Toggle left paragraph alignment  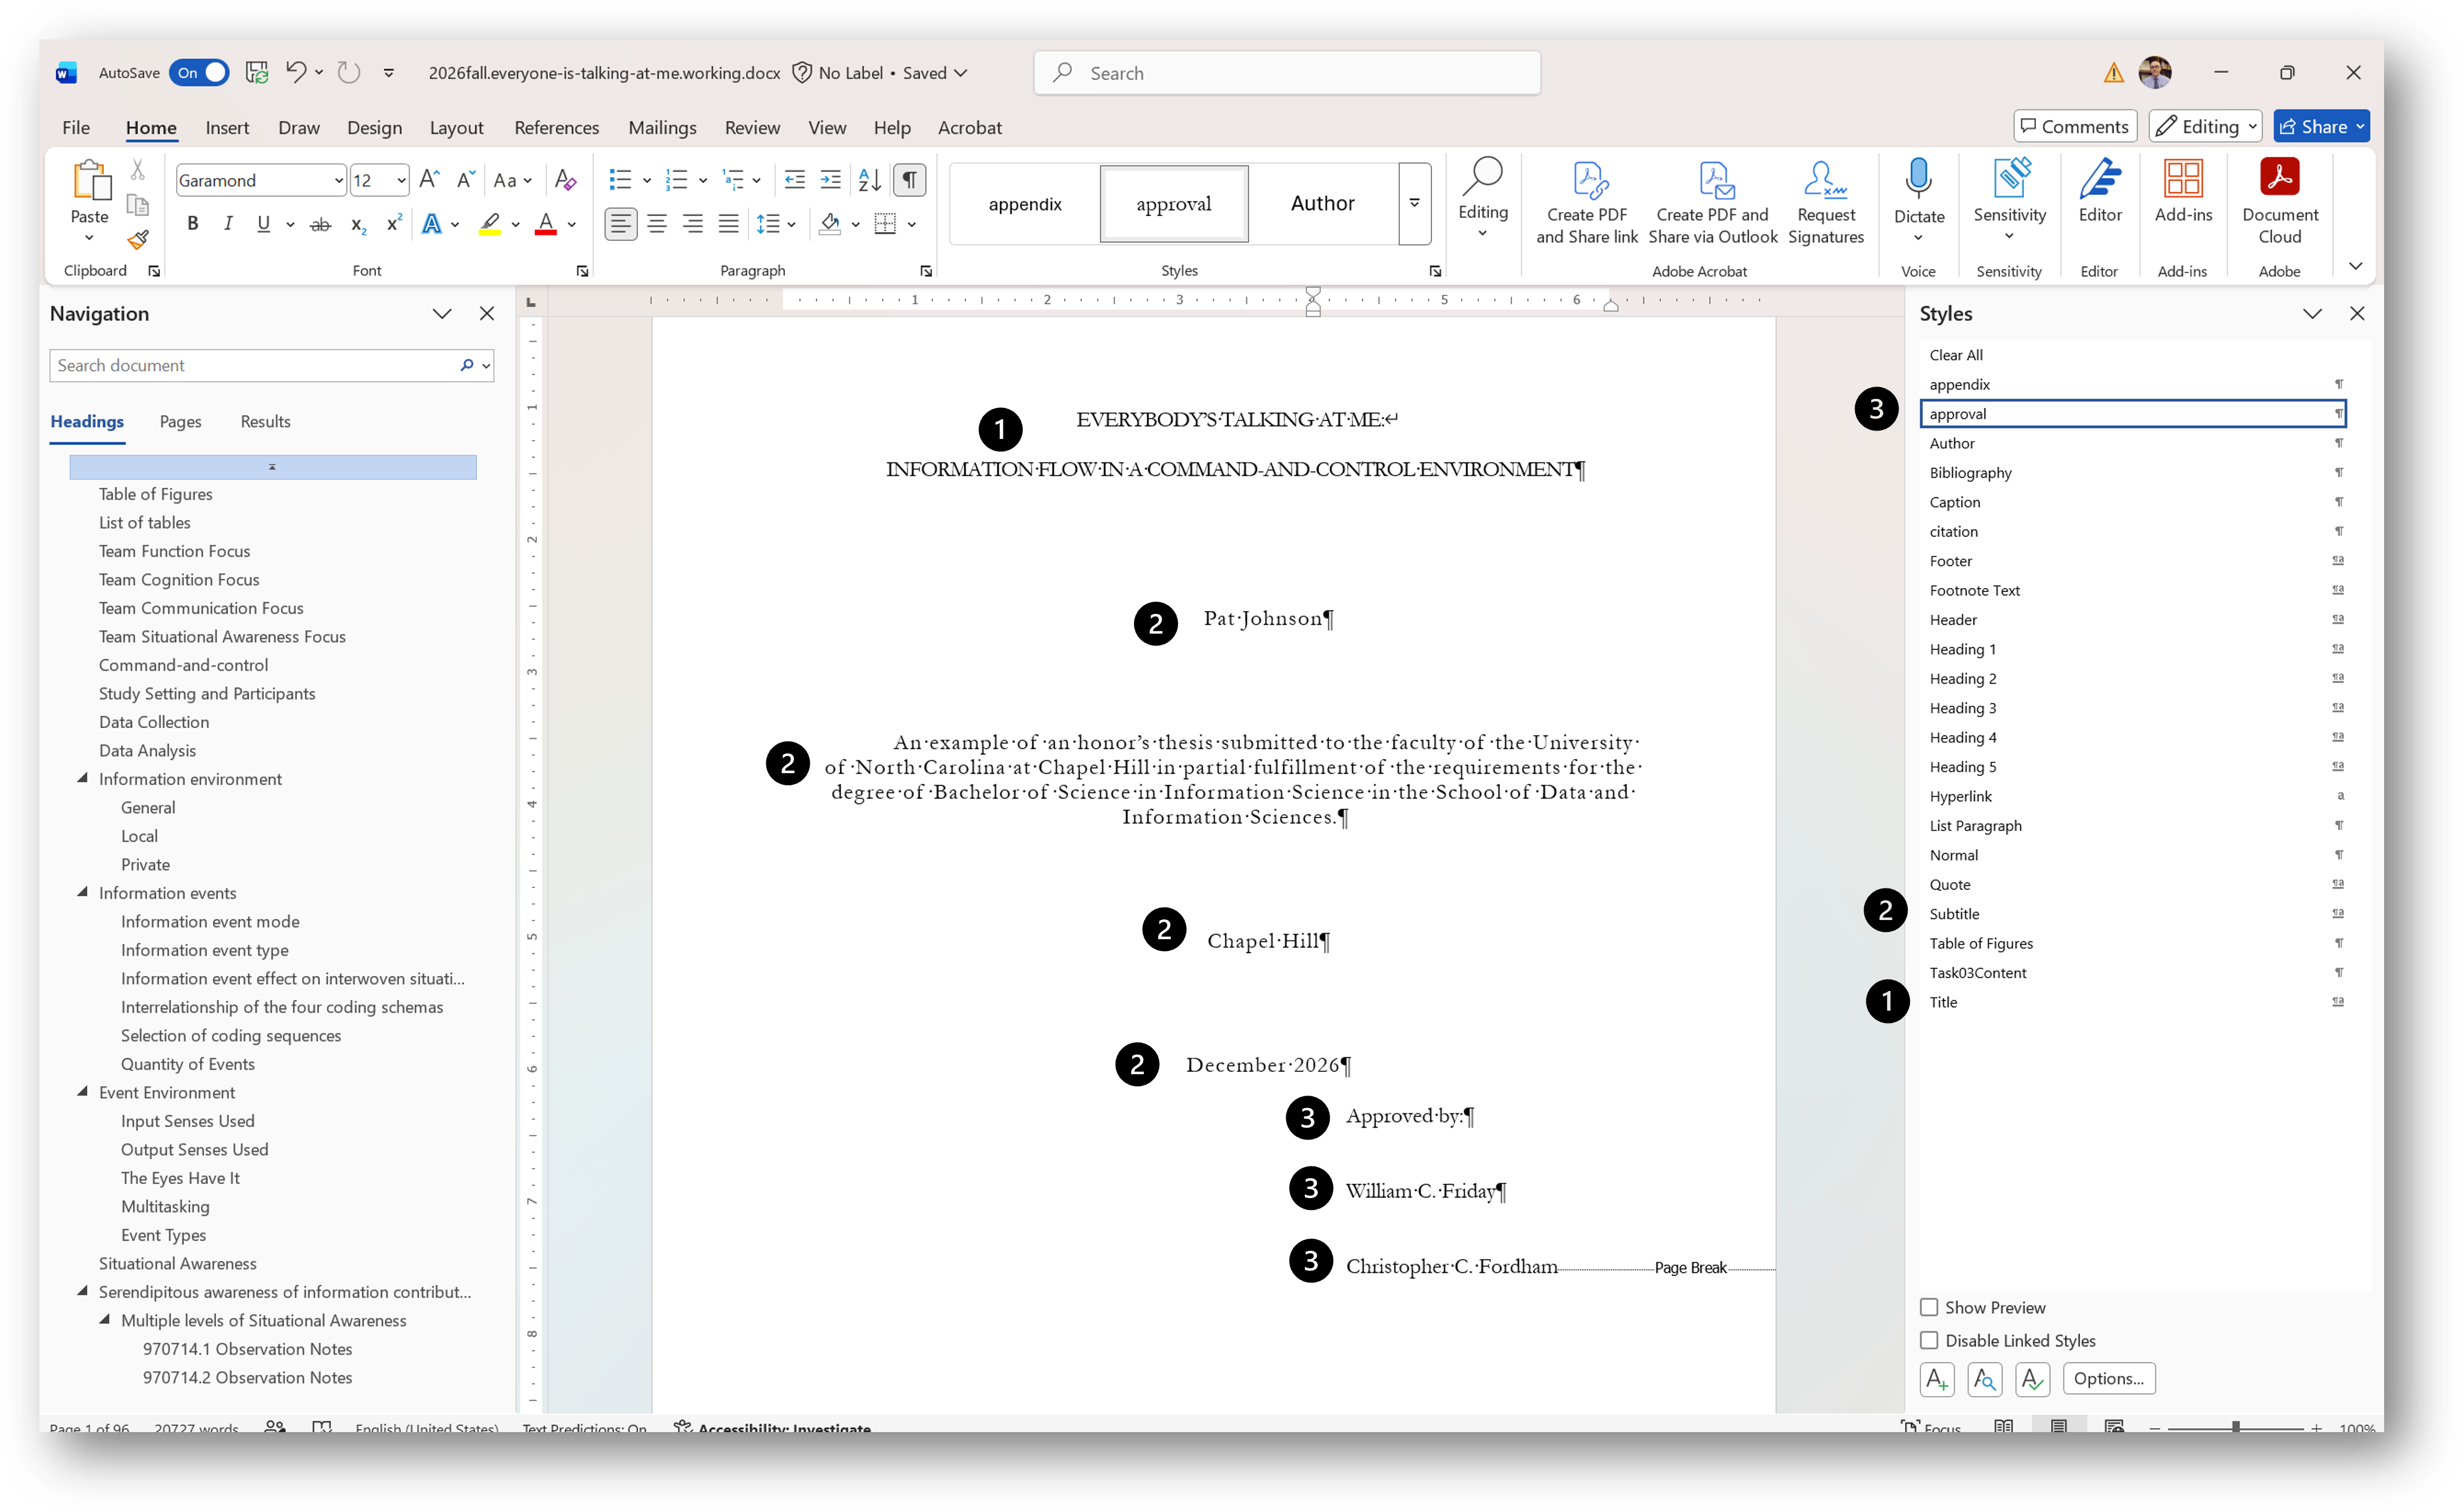621,224
